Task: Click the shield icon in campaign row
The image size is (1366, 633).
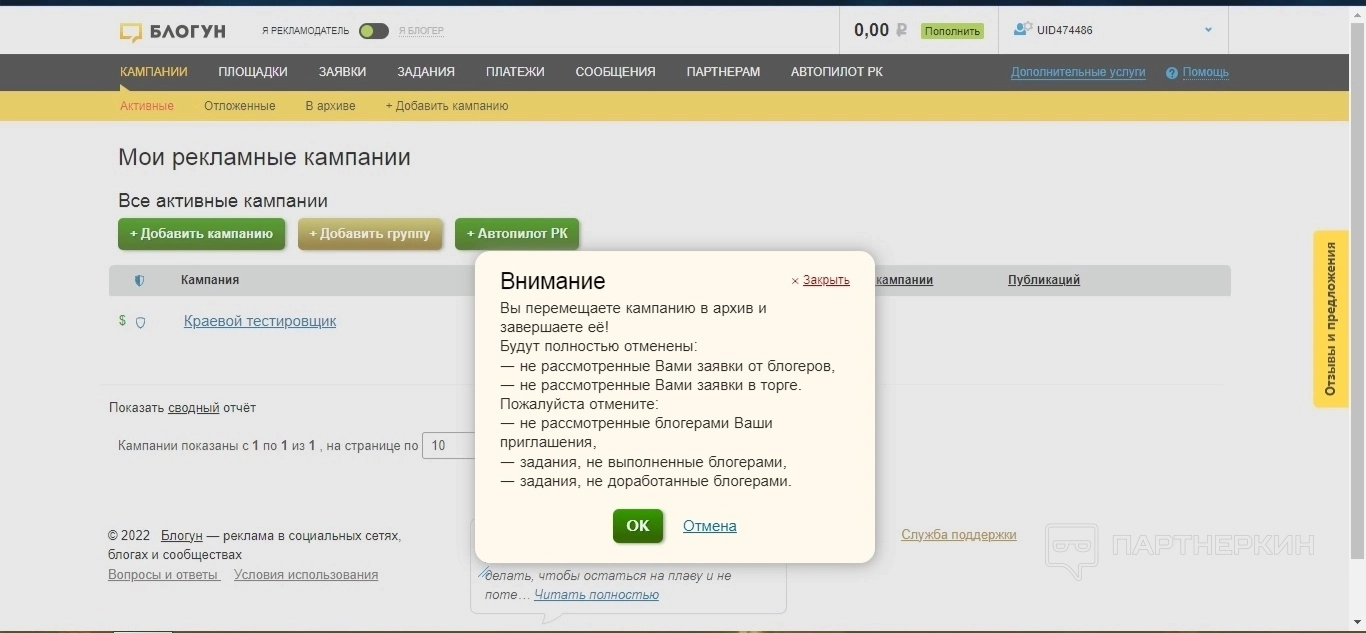Action: click(x=141, y=322)
